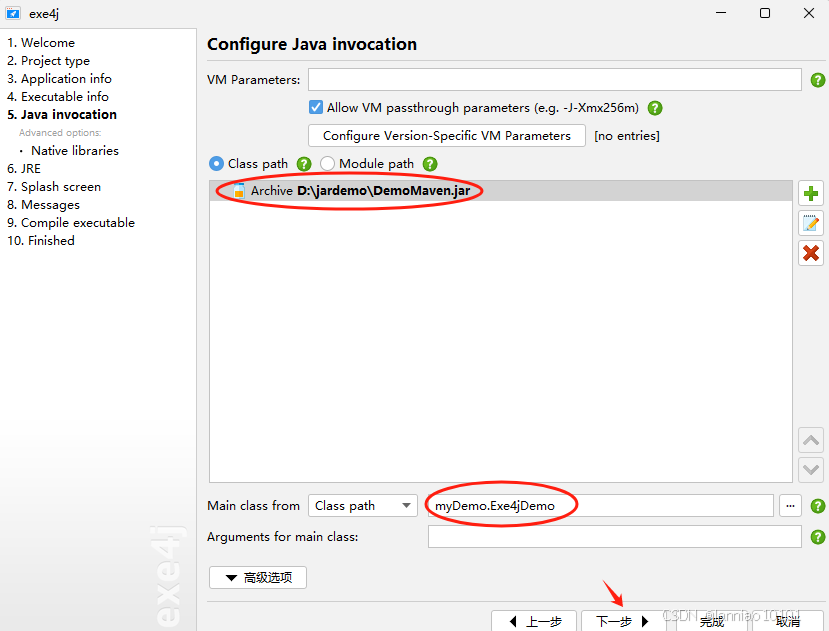Screen dimensions: 829x631
Task: Edit the selected class path entry
Action: 810,223
